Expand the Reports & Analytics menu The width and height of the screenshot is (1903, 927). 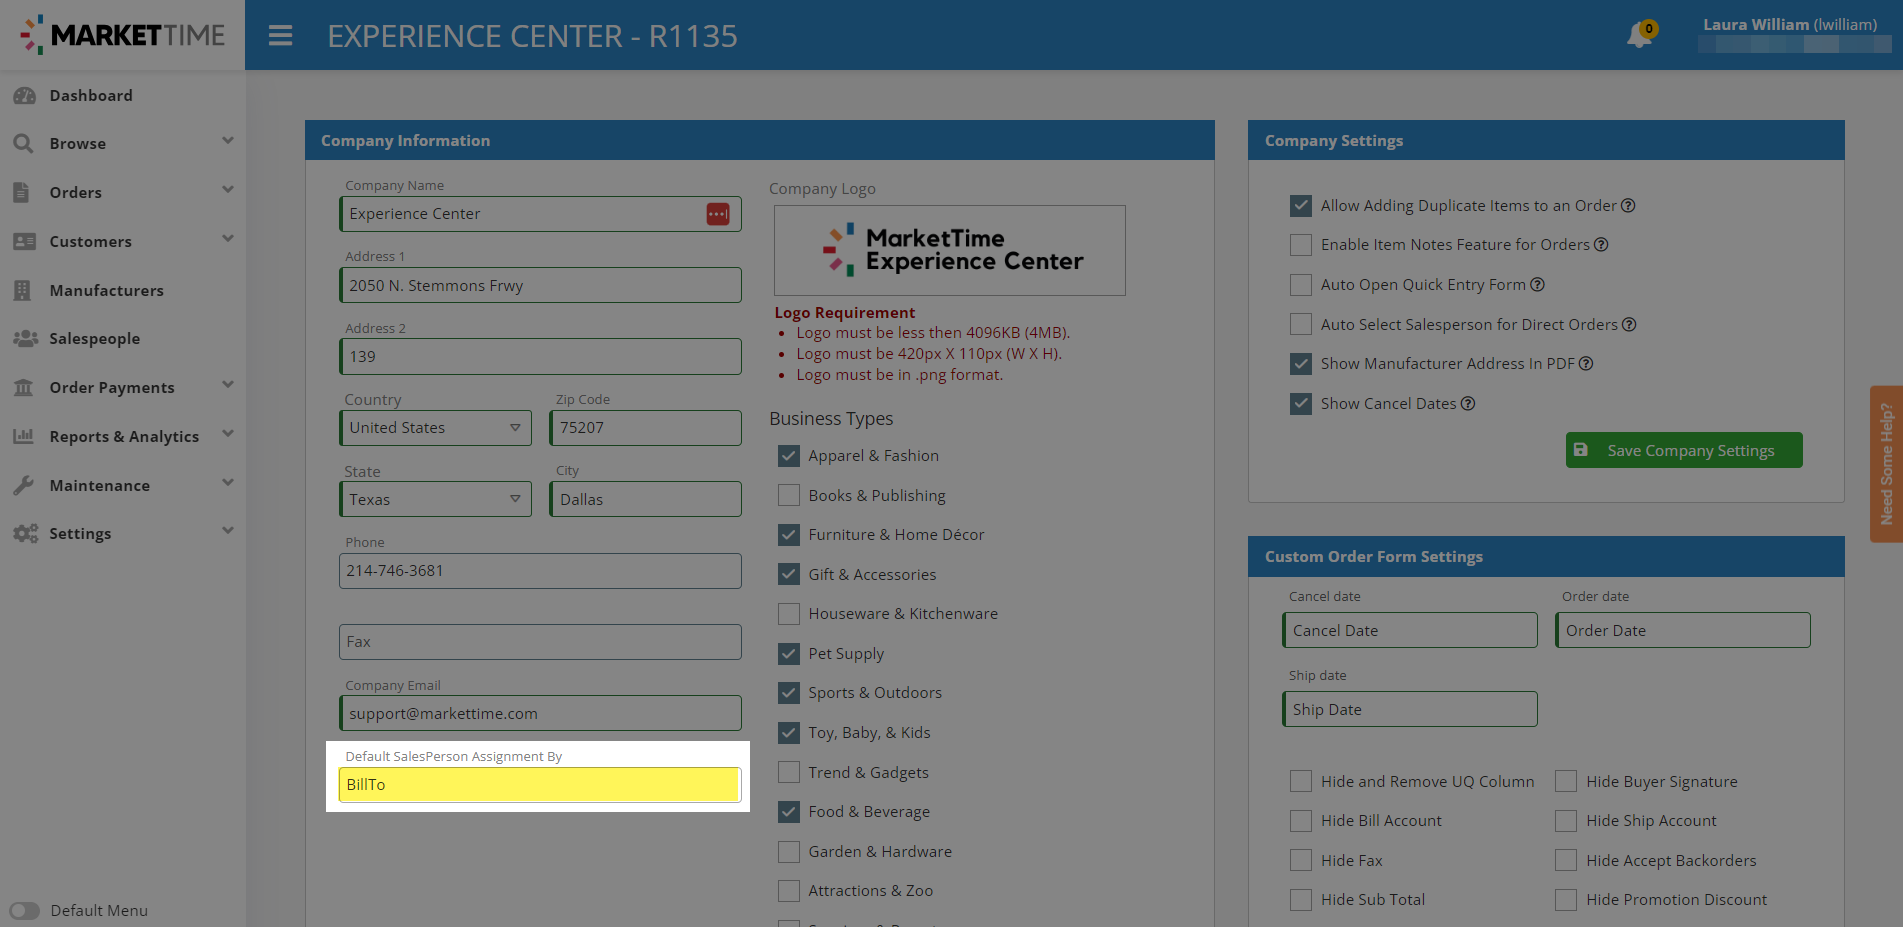[x=124, y=436]
